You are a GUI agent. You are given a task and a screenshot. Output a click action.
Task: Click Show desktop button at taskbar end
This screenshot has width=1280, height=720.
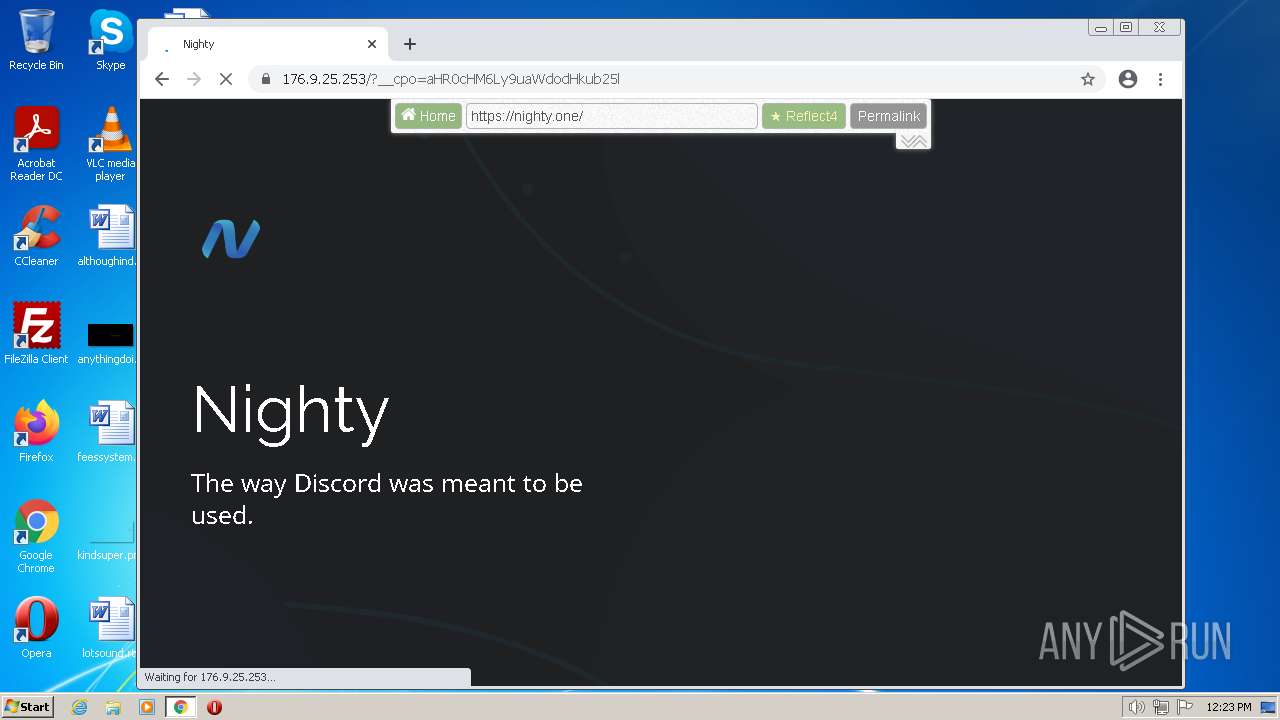click(1269, 707)
